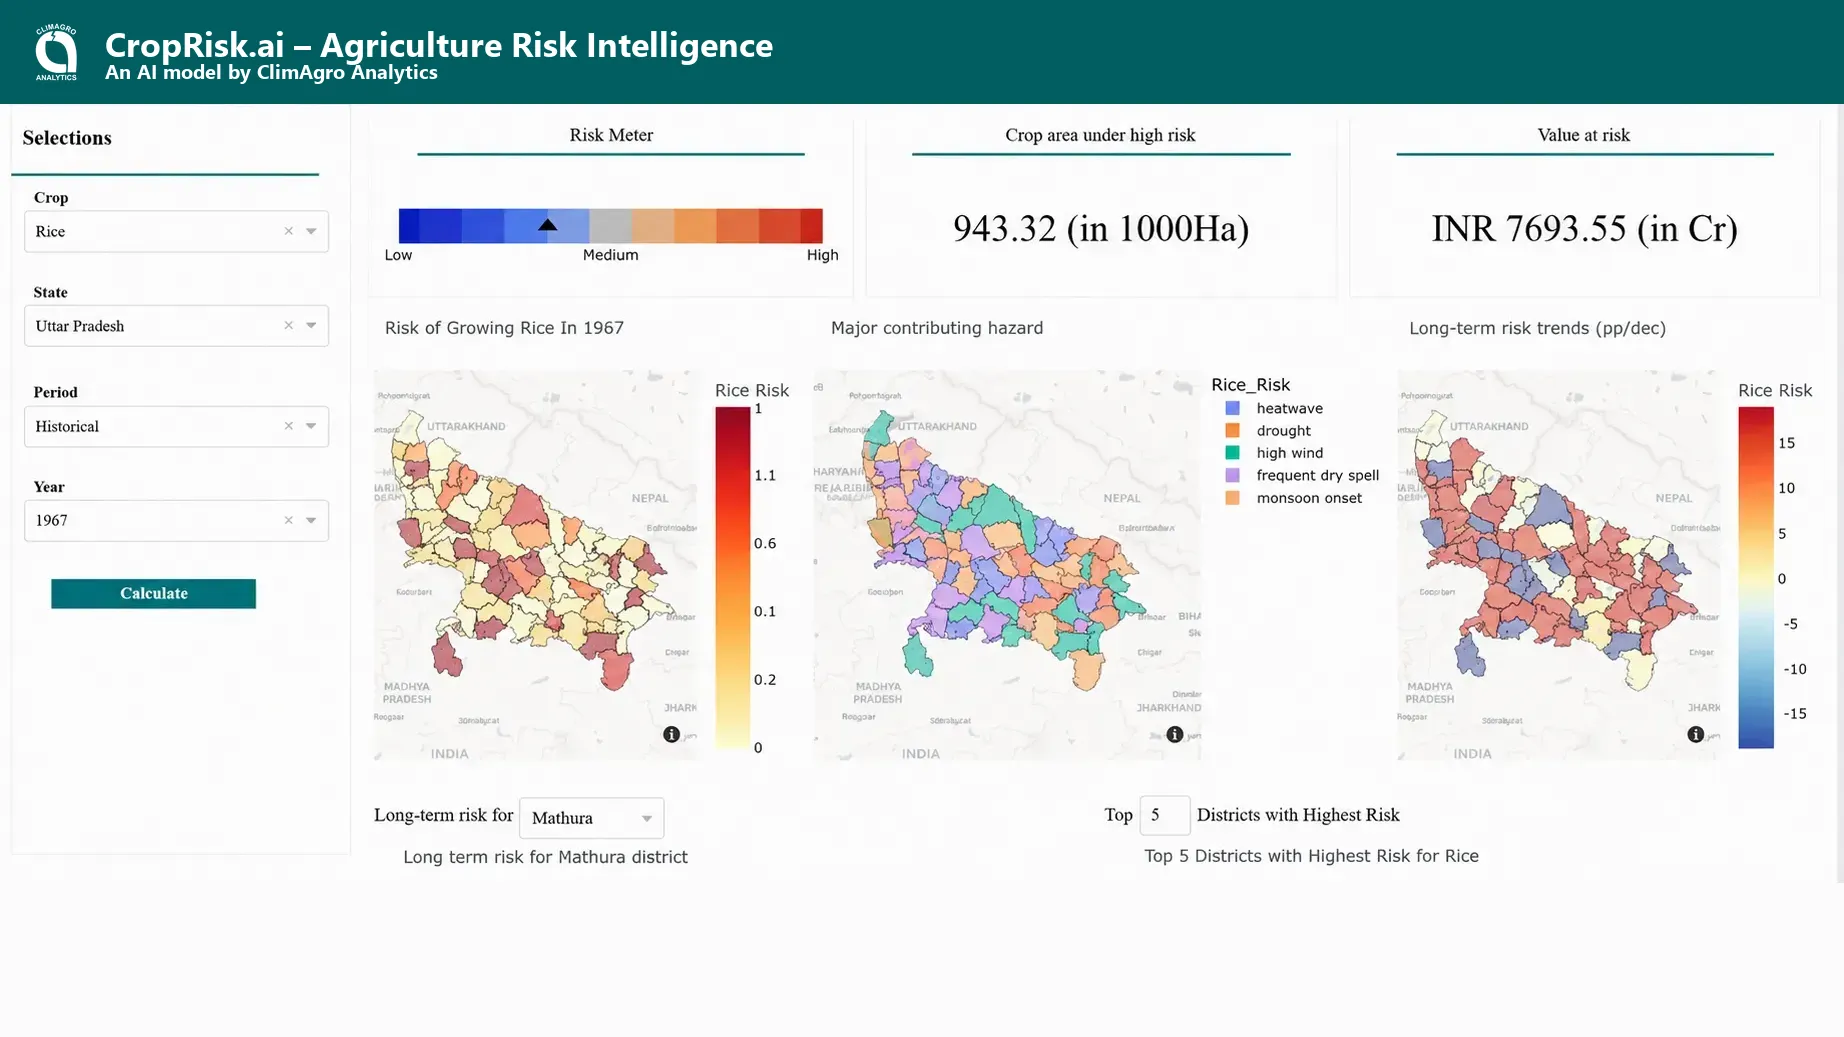Click the Selections panel heading
Screen dimensions: 1844x1037
(x=67, y=138)
